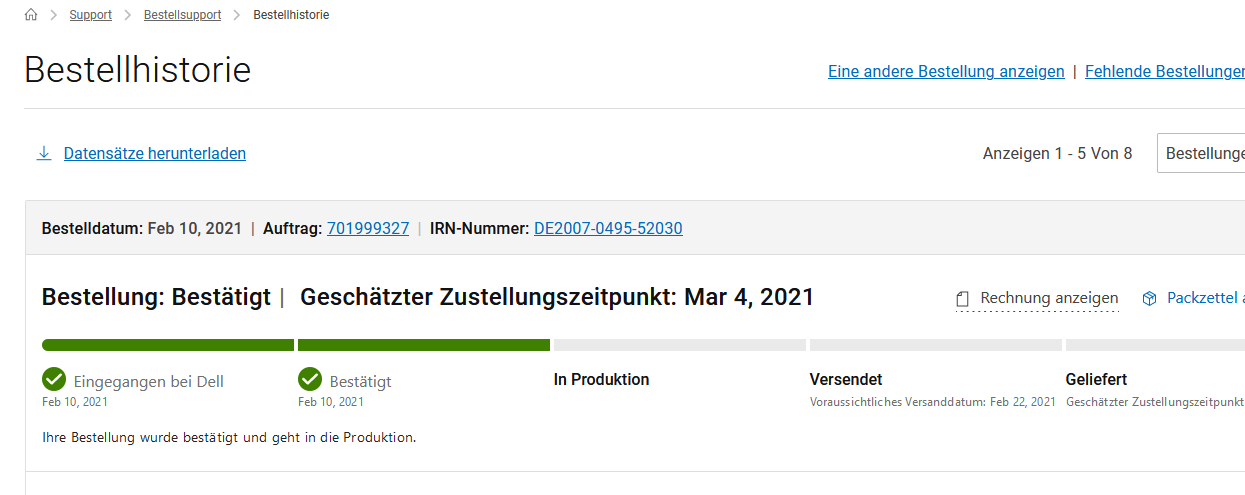The image size is (1245, 495).
Task: Click green checkmark beside Bestätigt
Action: 310,380
